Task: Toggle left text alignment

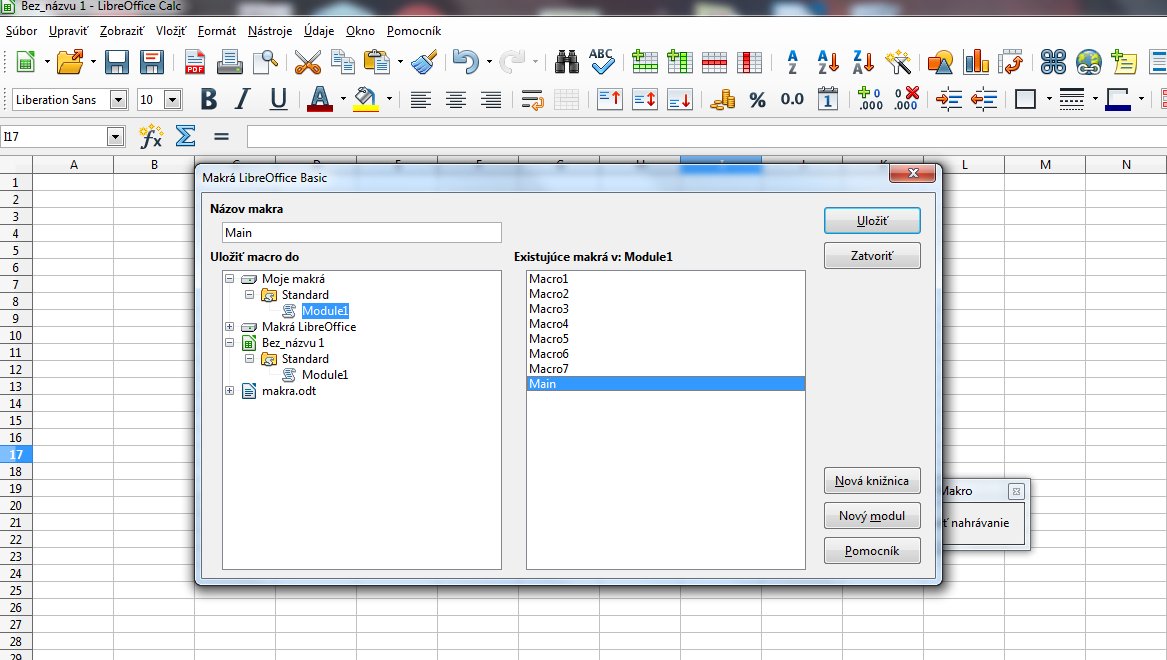Action: tap(421, 100)
